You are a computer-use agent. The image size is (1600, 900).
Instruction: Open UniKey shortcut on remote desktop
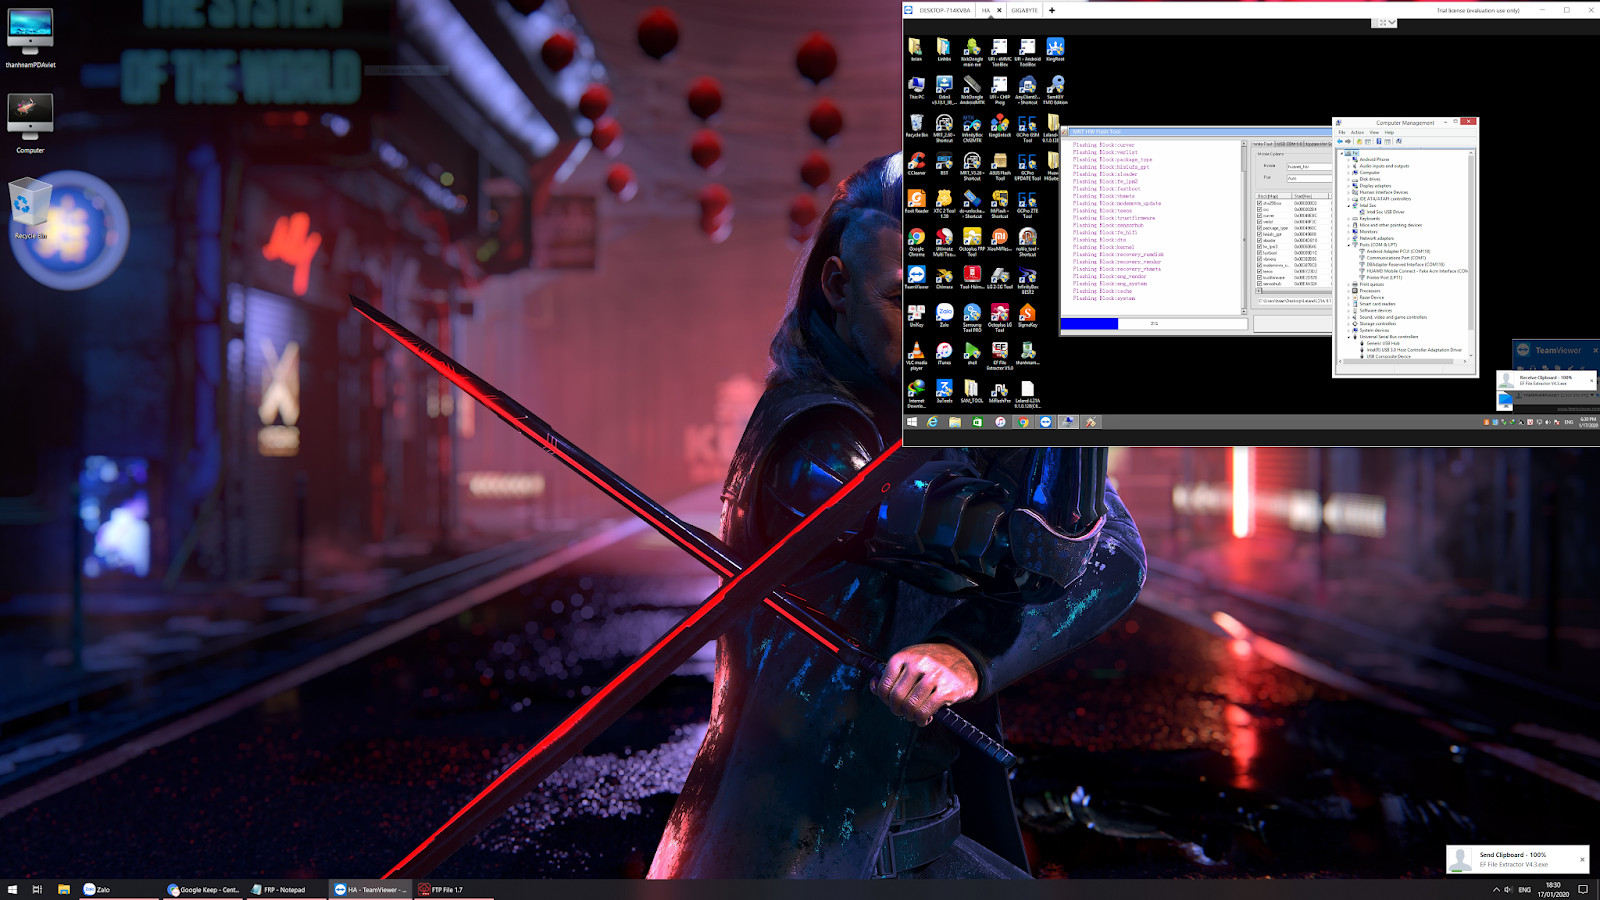coord(916,315)
